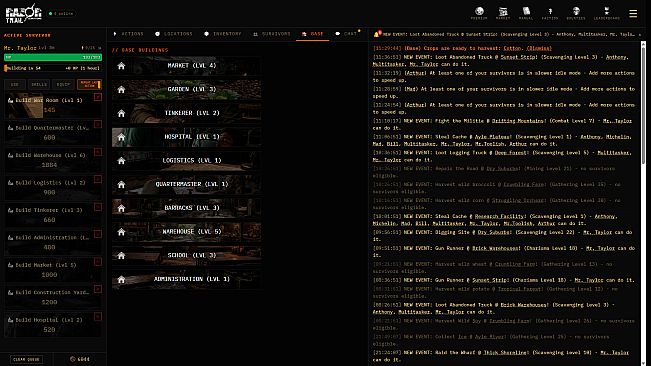Open the Manual book icon
Screen dimensions: 651x366
[x=526, y=13]
